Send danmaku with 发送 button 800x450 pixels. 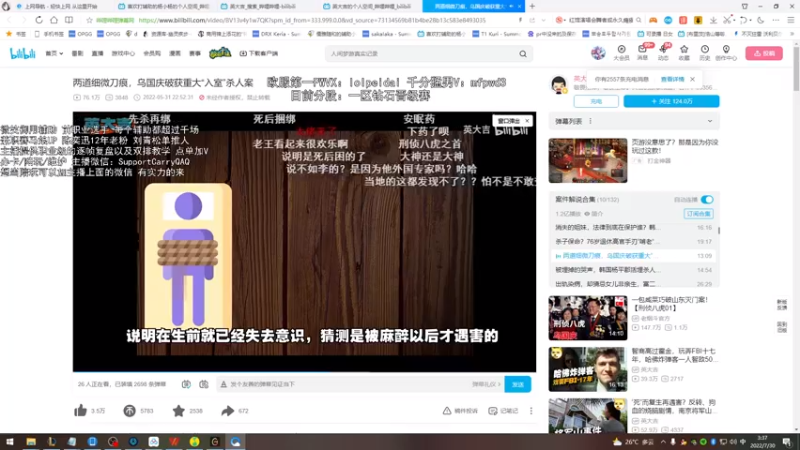click(518, 384)
